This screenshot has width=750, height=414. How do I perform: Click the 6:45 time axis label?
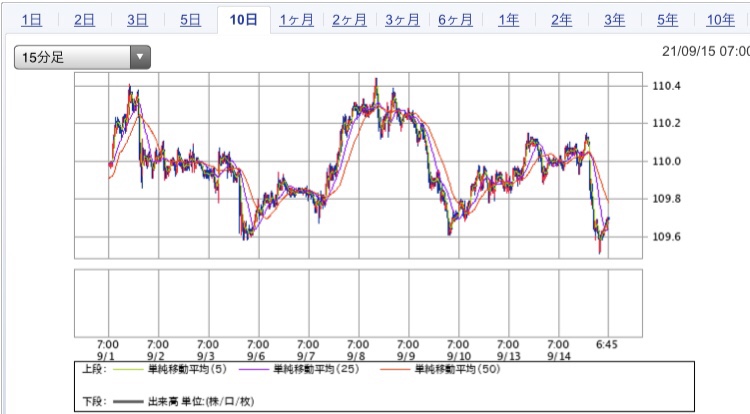(607, 345)
